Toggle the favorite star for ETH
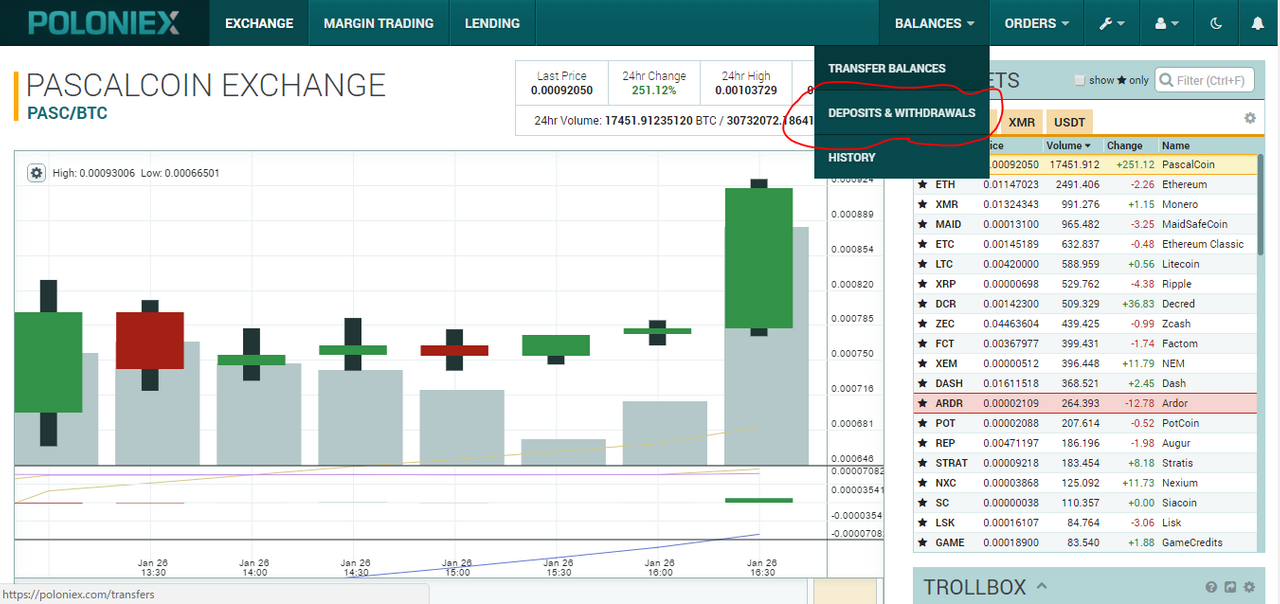Screen dimensions: 1280x604 coord(922,185)
